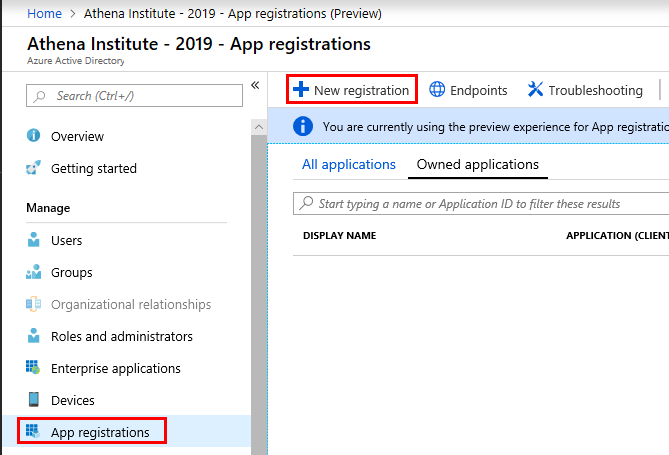
Task: Open Users under Manage
Action: click(x=67, y=240)
